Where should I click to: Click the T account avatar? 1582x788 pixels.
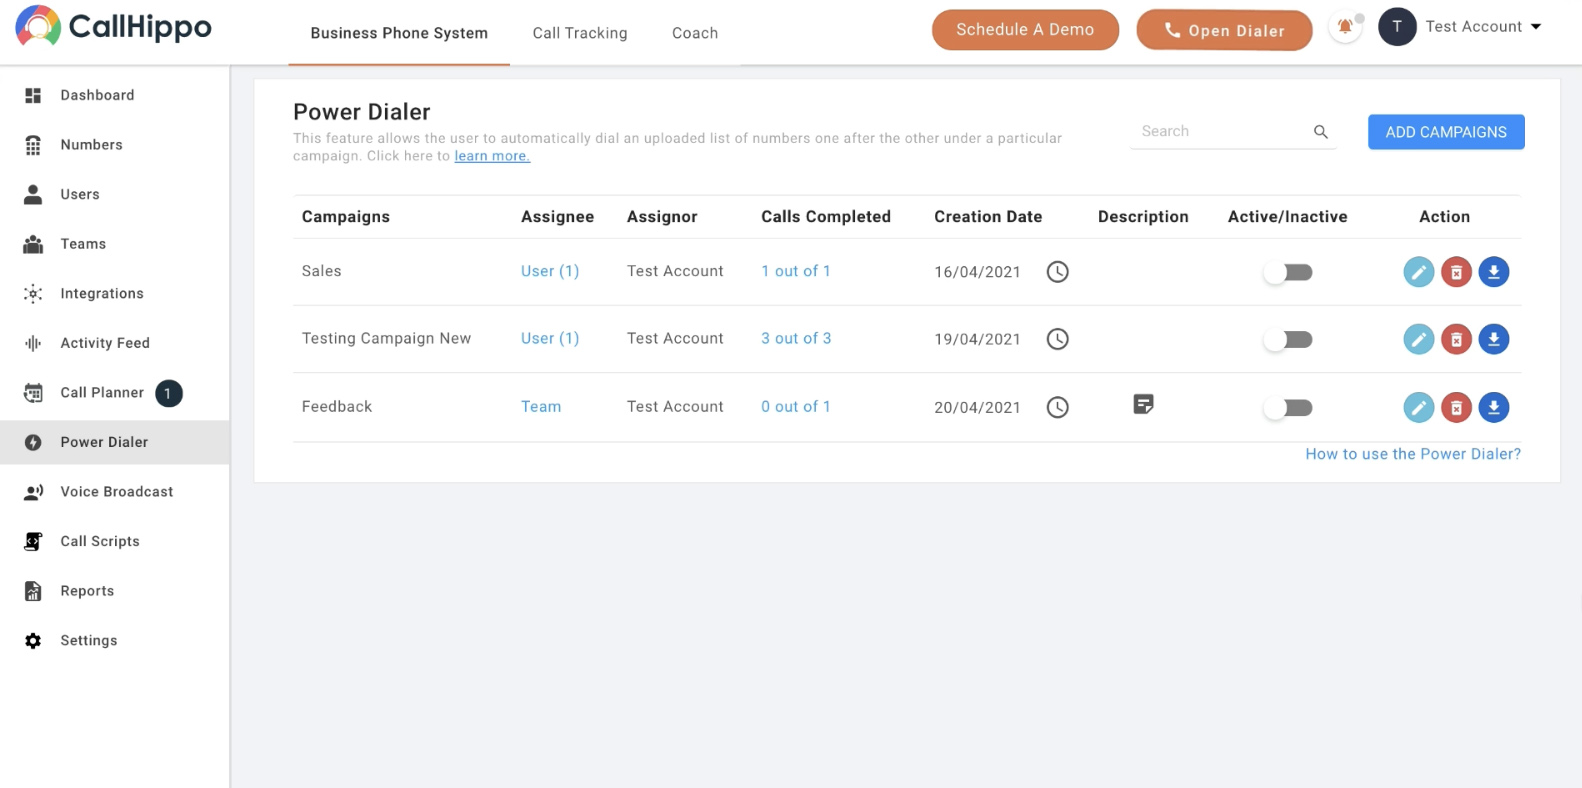[1397, 27]
